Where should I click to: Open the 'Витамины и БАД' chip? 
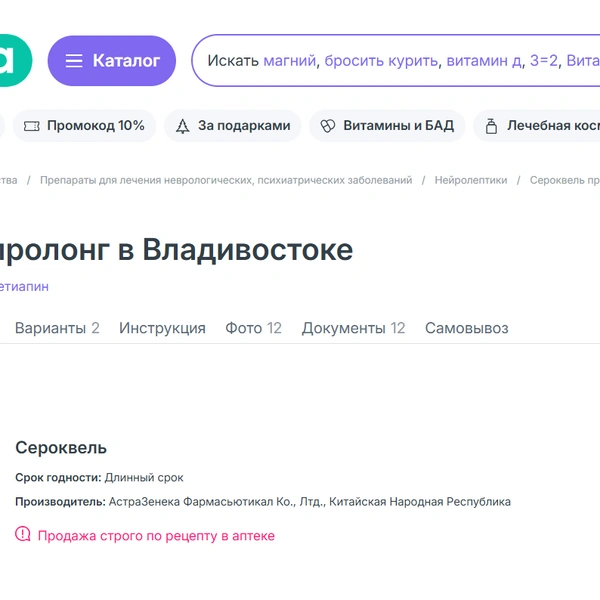387,126
